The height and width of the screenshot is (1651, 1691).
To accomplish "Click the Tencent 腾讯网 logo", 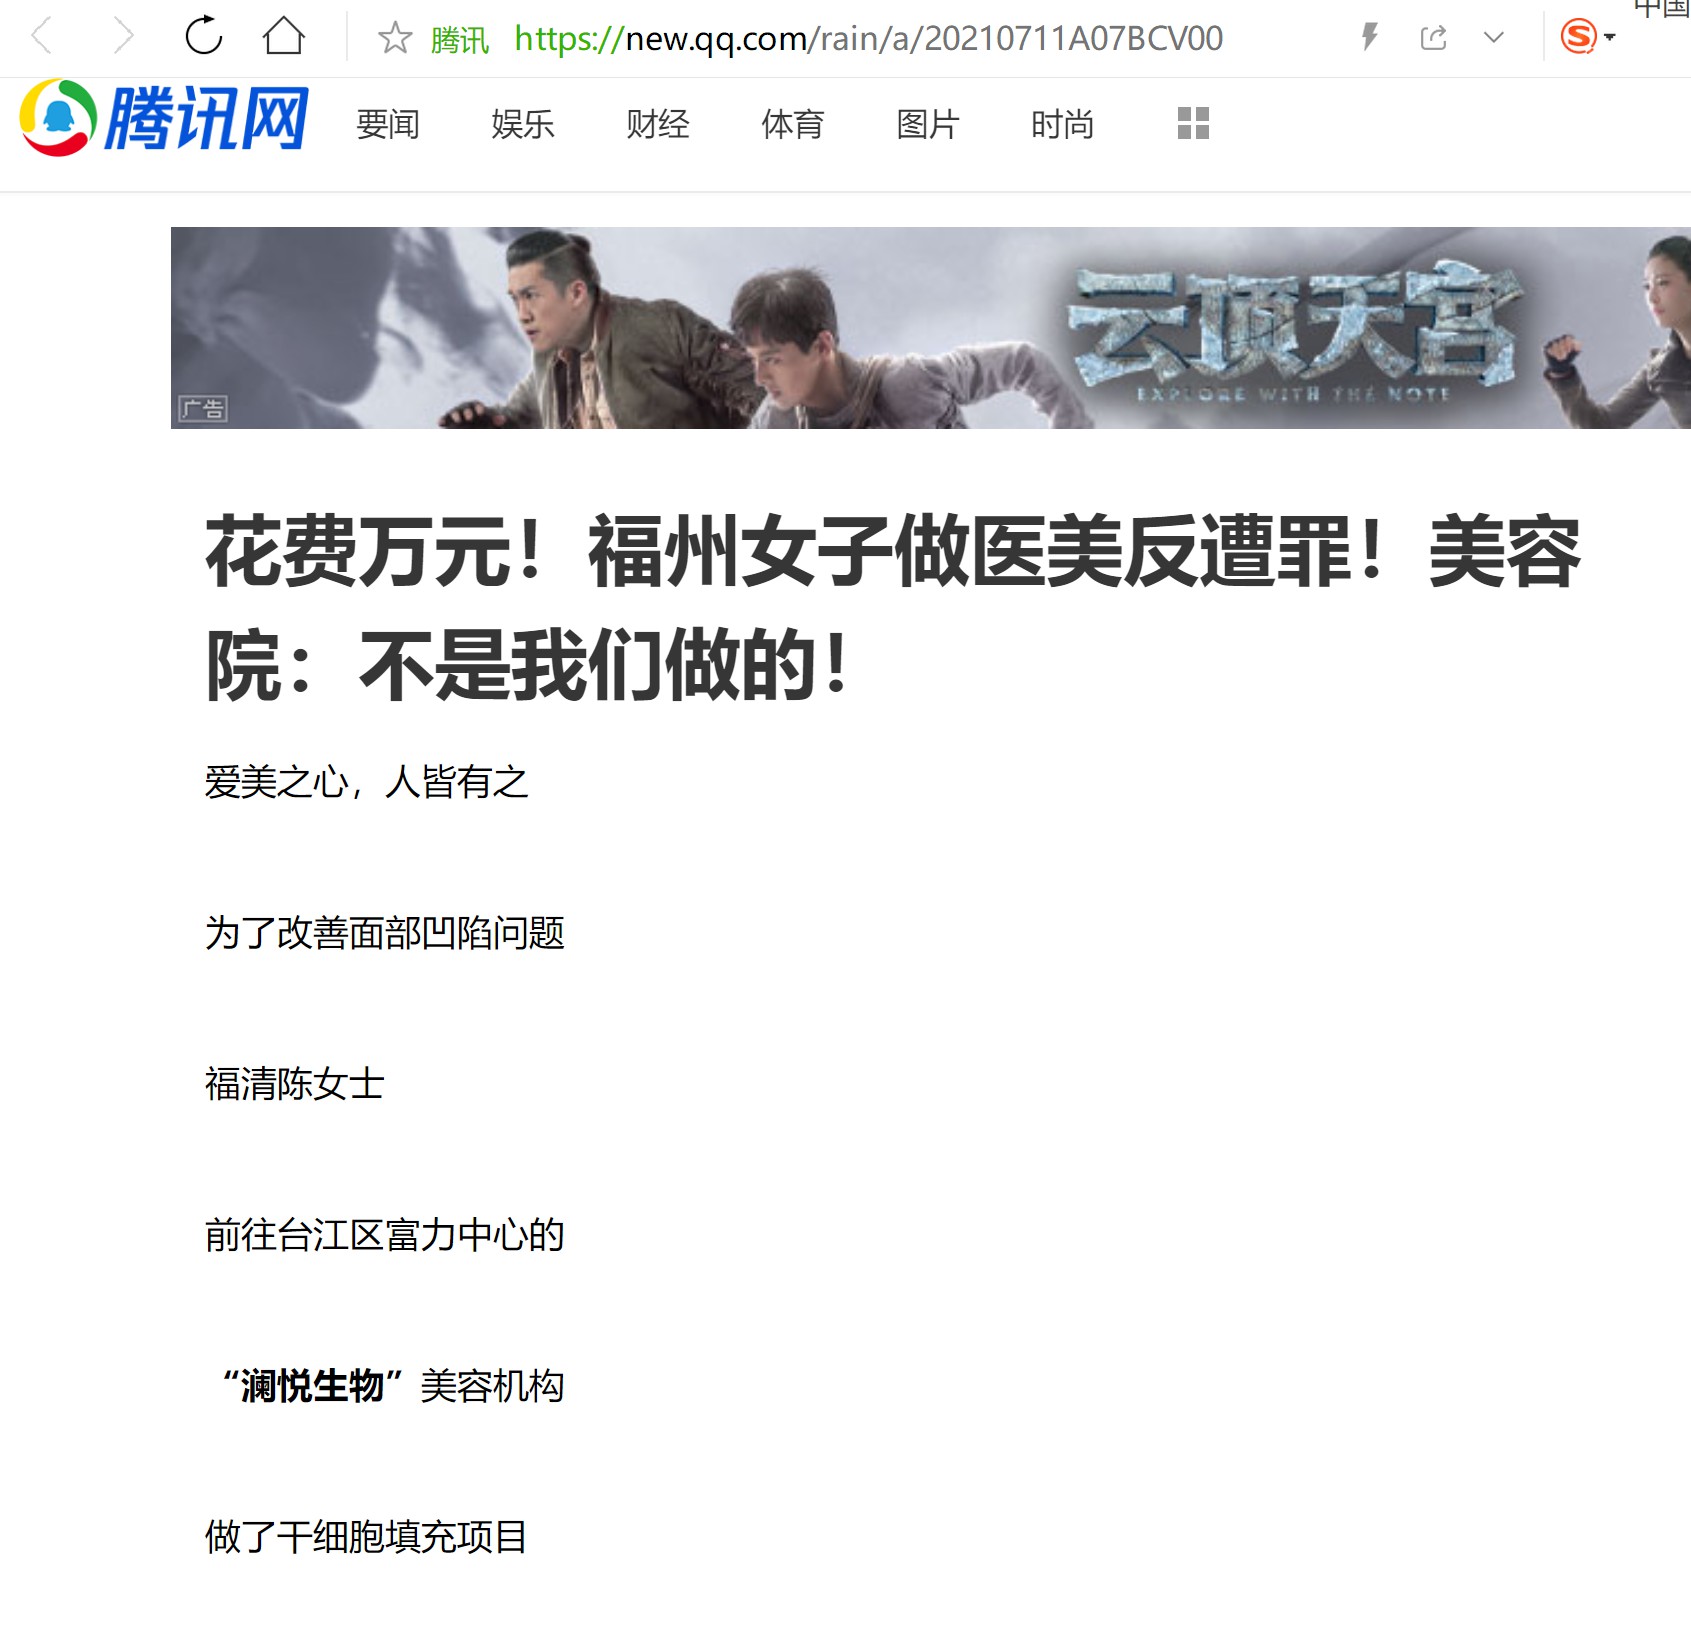I will point(164,119).
